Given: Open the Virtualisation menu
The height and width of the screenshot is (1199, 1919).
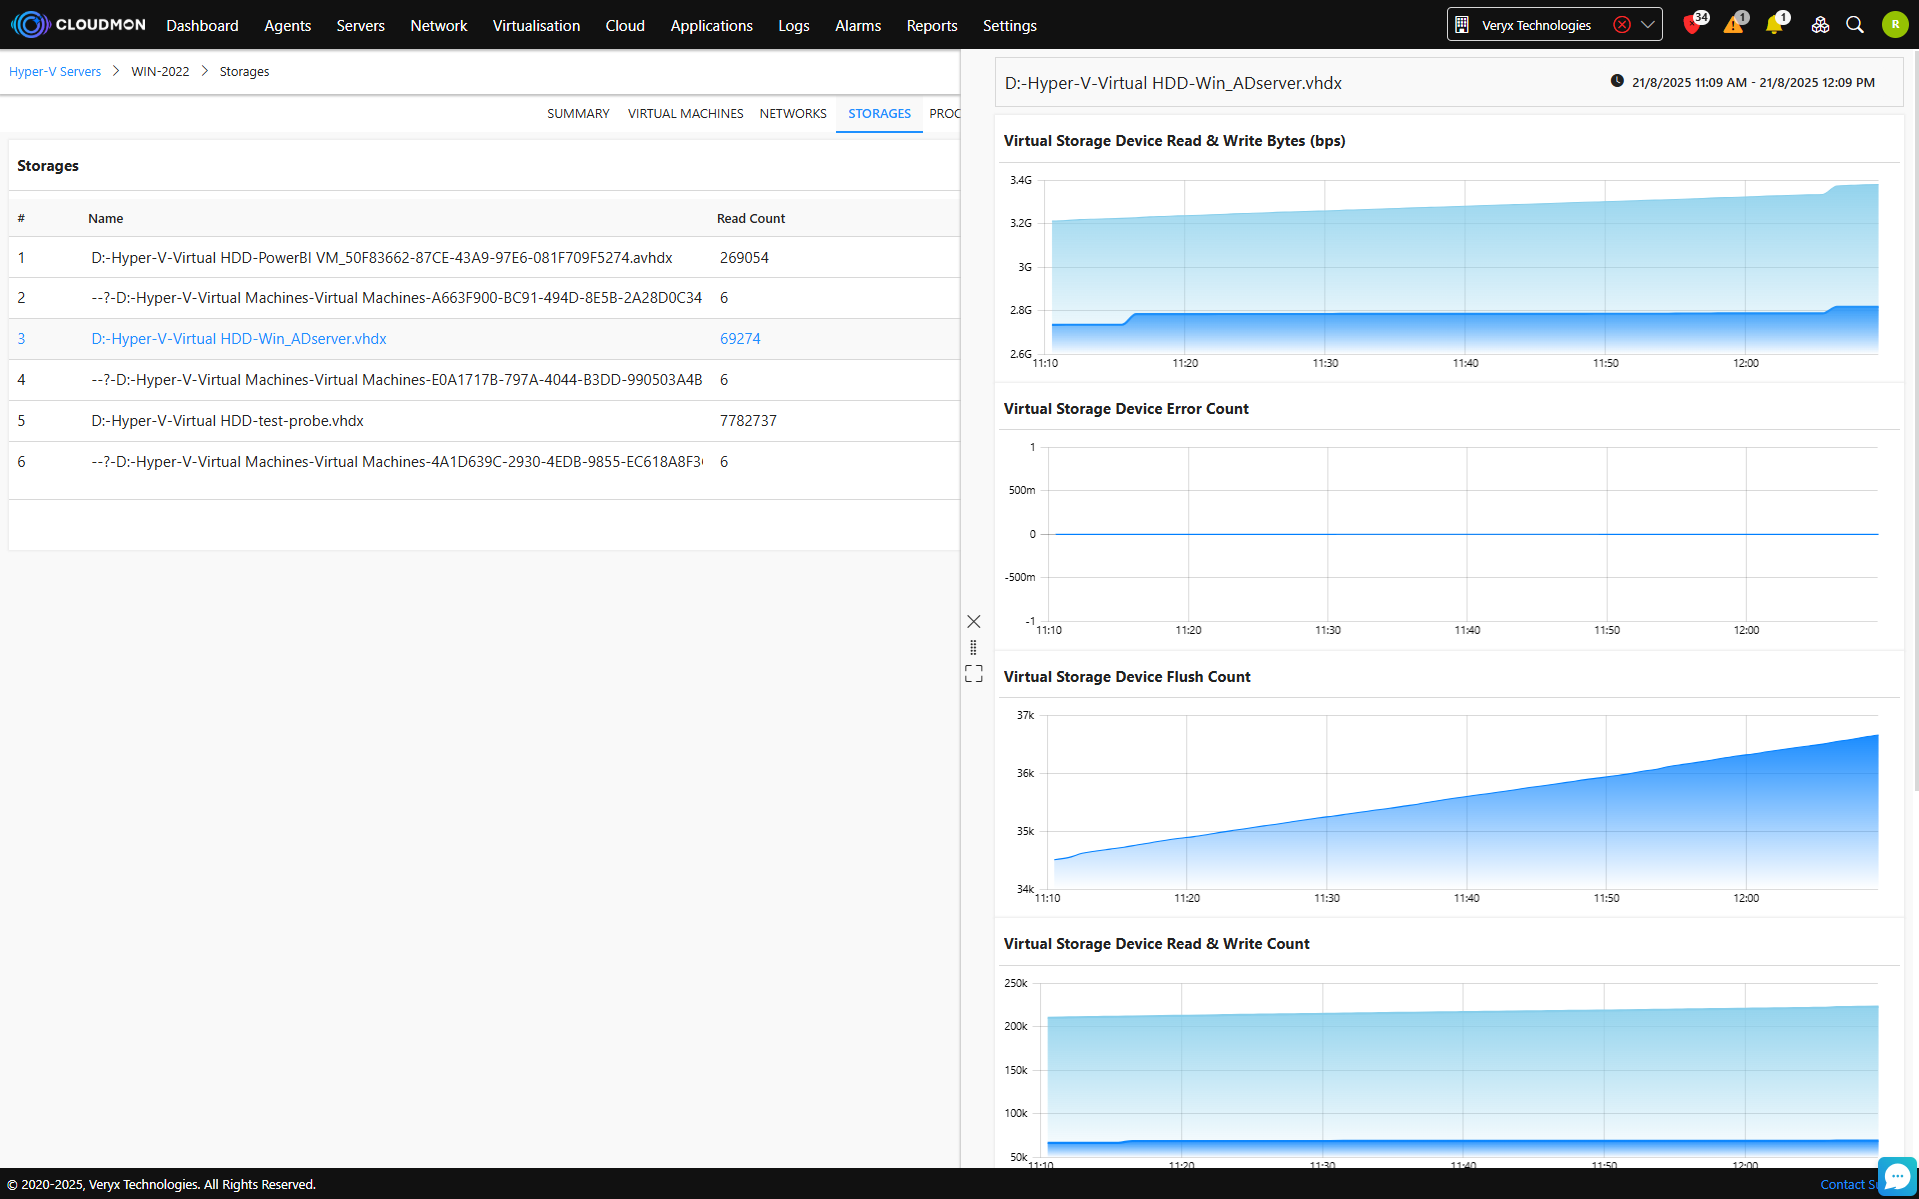Looking at the screenshot, I should 536,25.
